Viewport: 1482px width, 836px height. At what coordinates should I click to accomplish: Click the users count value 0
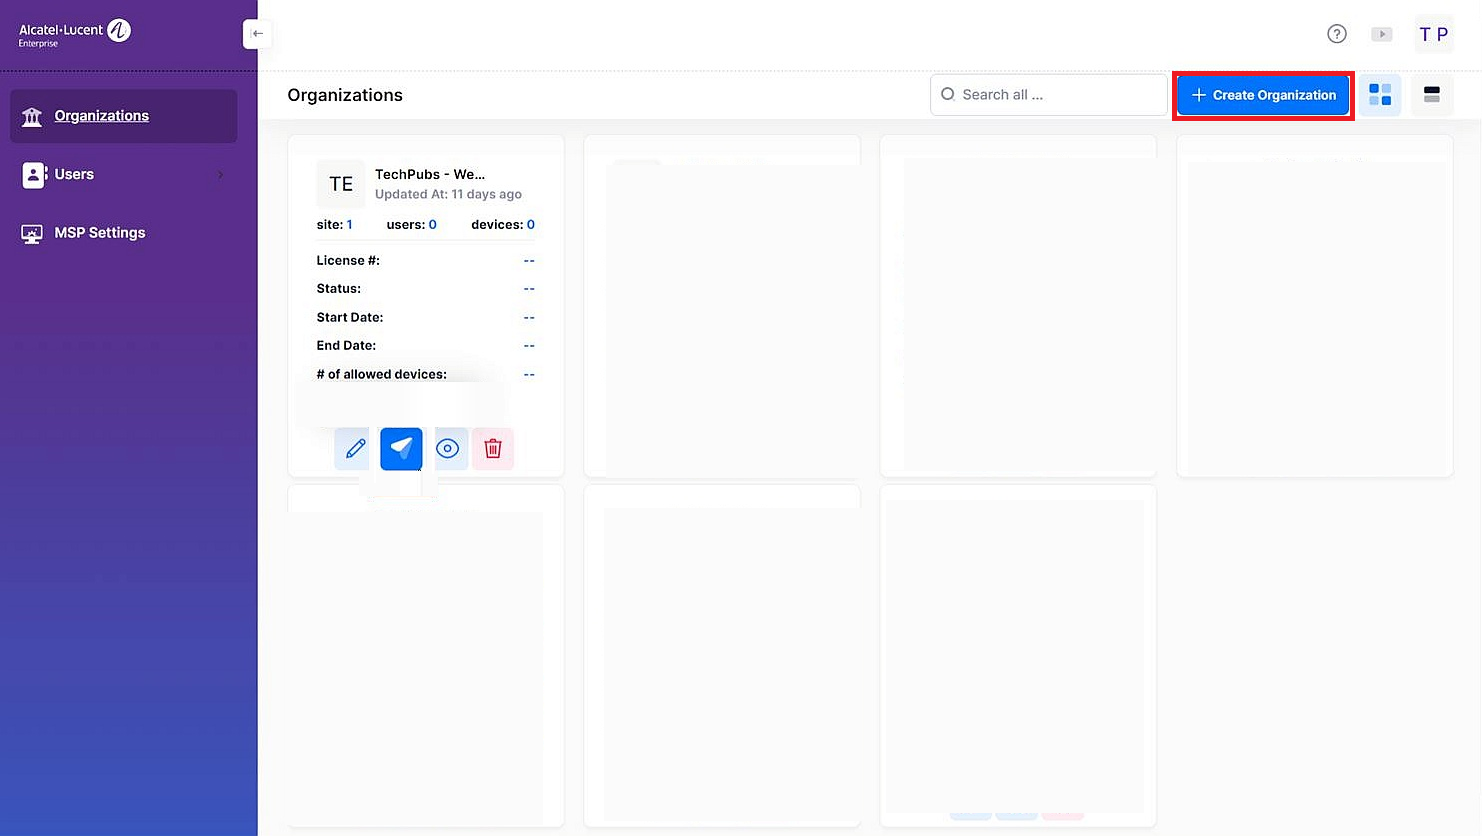tap(433, 225)
